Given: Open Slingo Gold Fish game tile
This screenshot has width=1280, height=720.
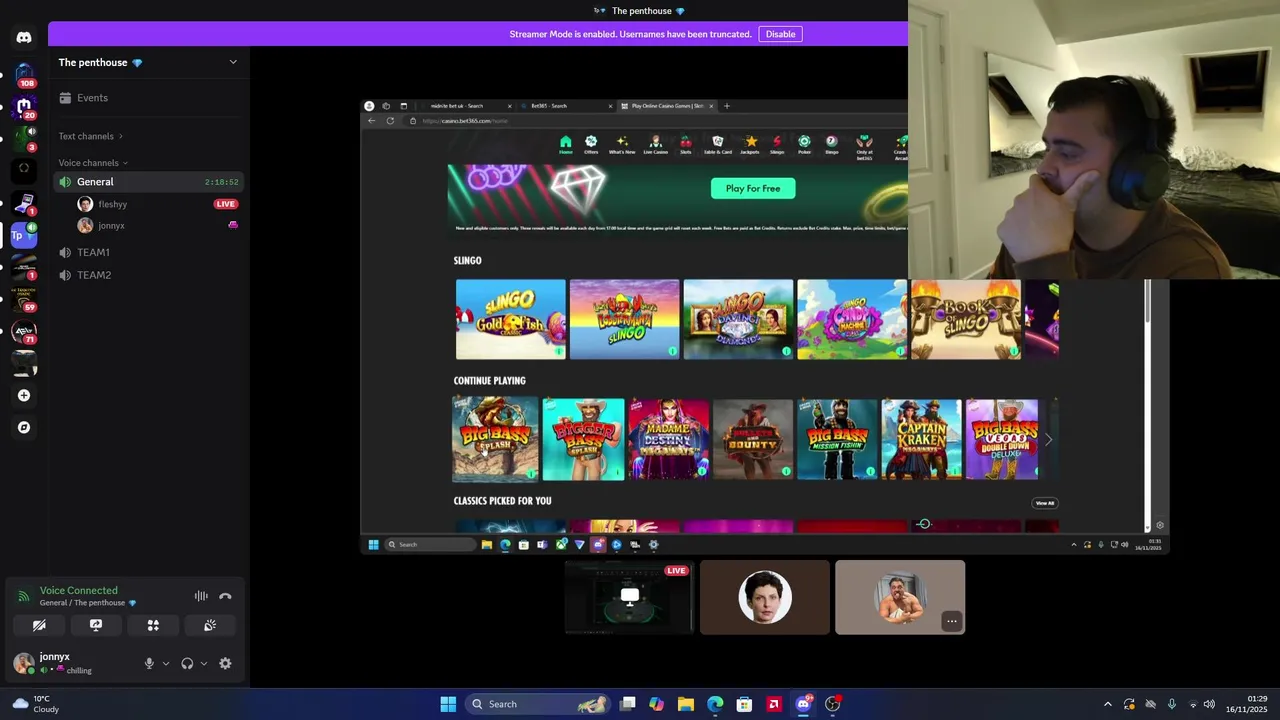Looking at the screenshot, I should 510,319.
